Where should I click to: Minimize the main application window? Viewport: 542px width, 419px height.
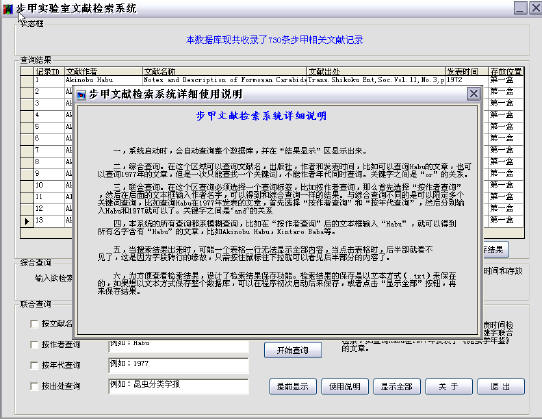click(520, 8)
